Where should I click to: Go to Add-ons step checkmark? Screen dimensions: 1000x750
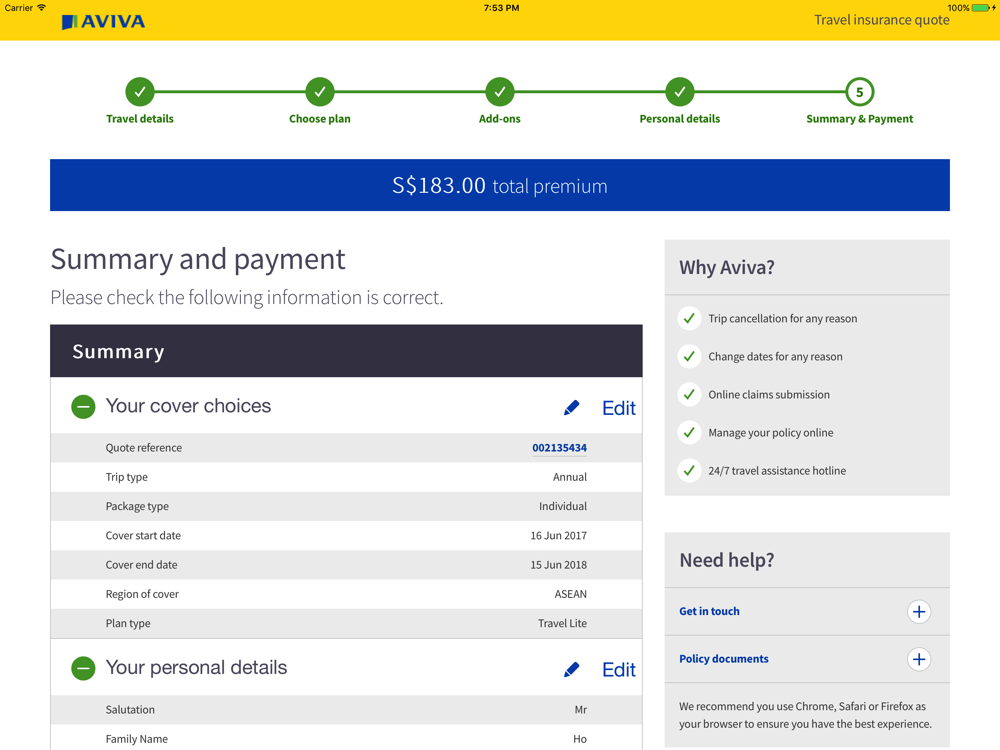tap(500, 92)
